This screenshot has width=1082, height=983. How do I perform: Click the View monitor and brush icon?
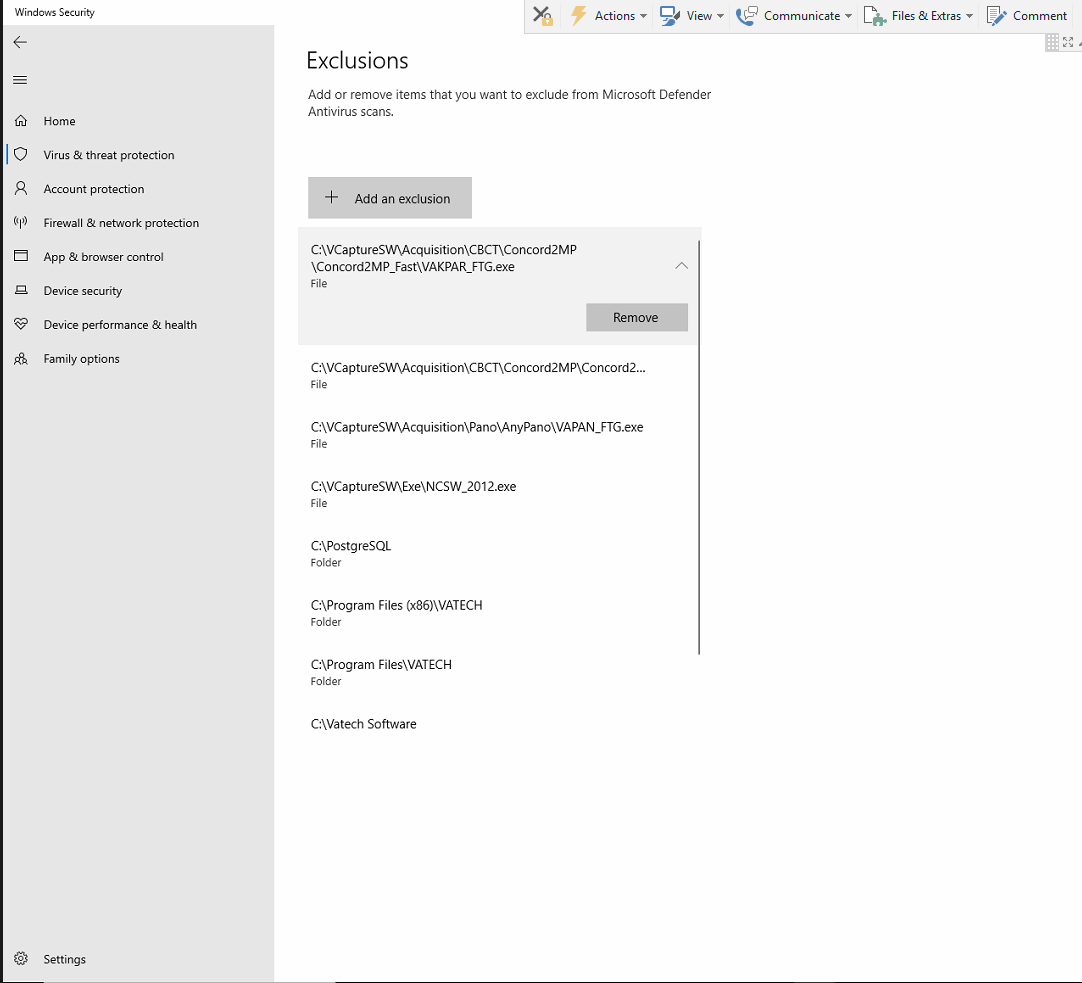tap(669, 15)
